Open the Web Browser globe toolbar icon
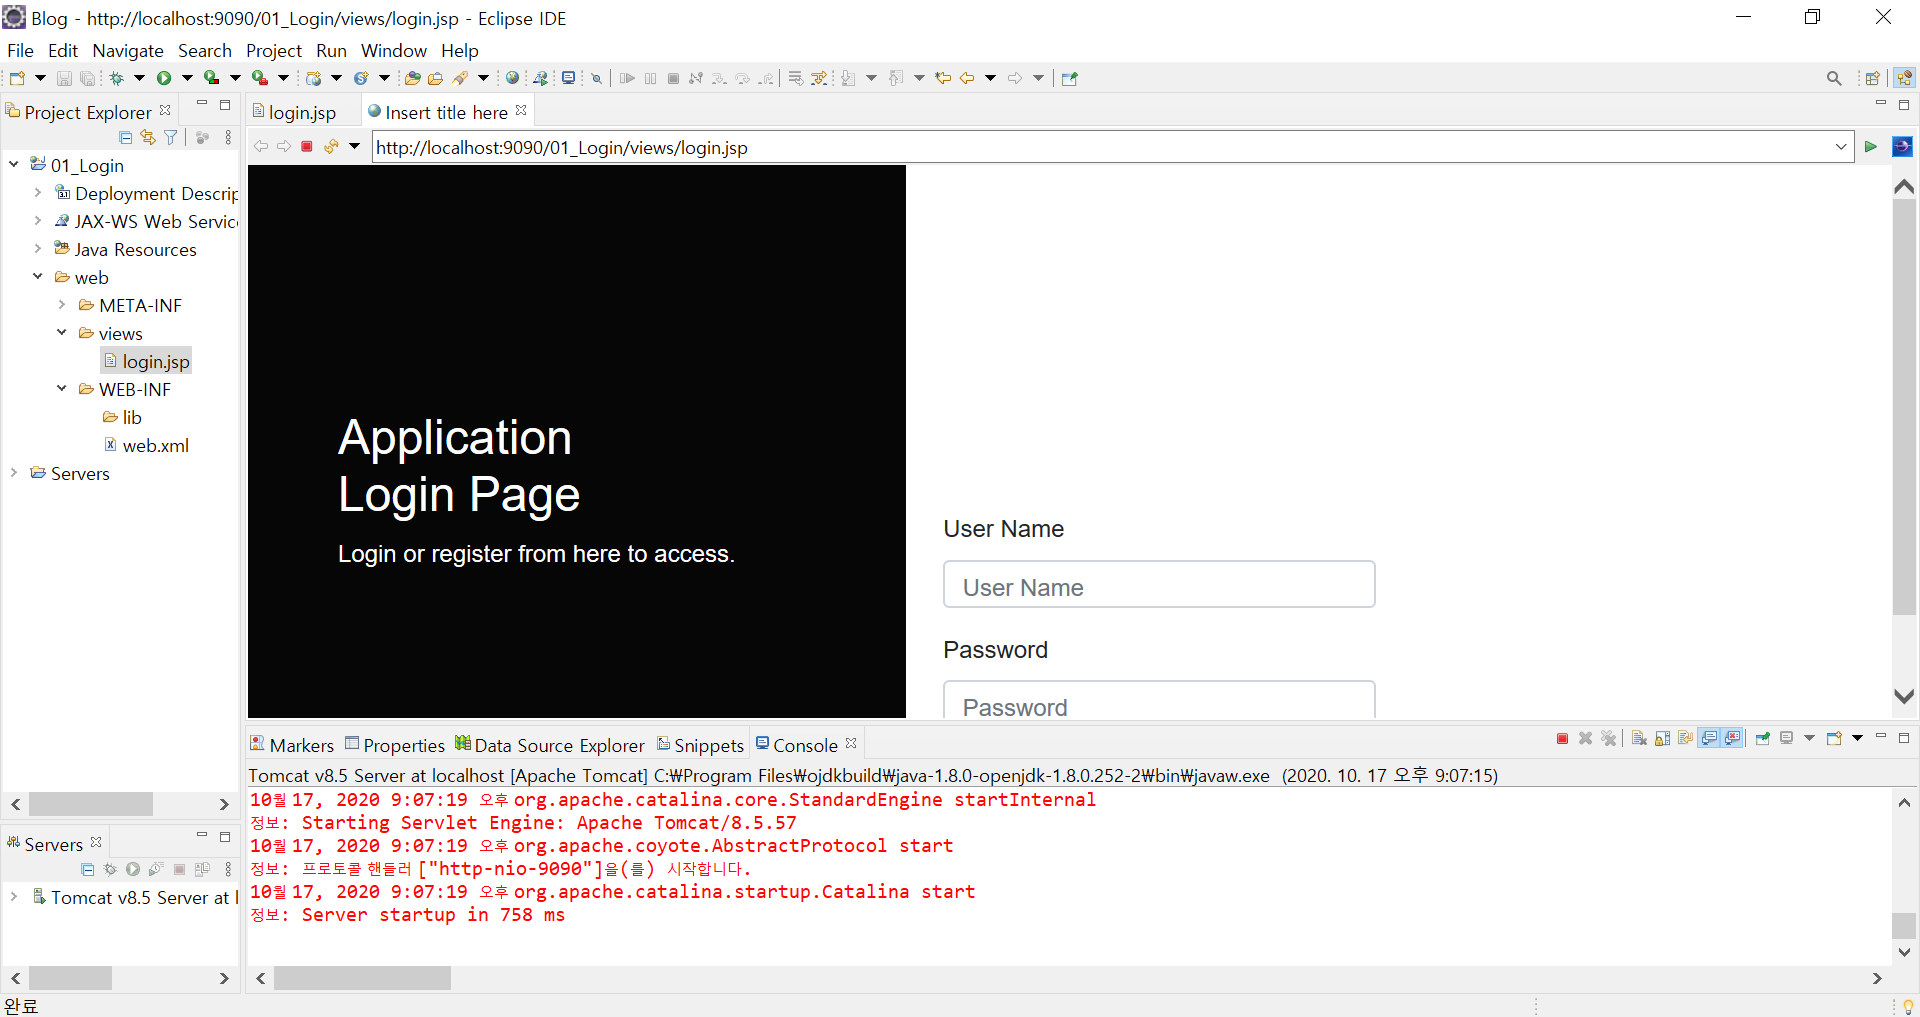Viewport: 1920px width, 1017px height. click(x=513, y=78)
